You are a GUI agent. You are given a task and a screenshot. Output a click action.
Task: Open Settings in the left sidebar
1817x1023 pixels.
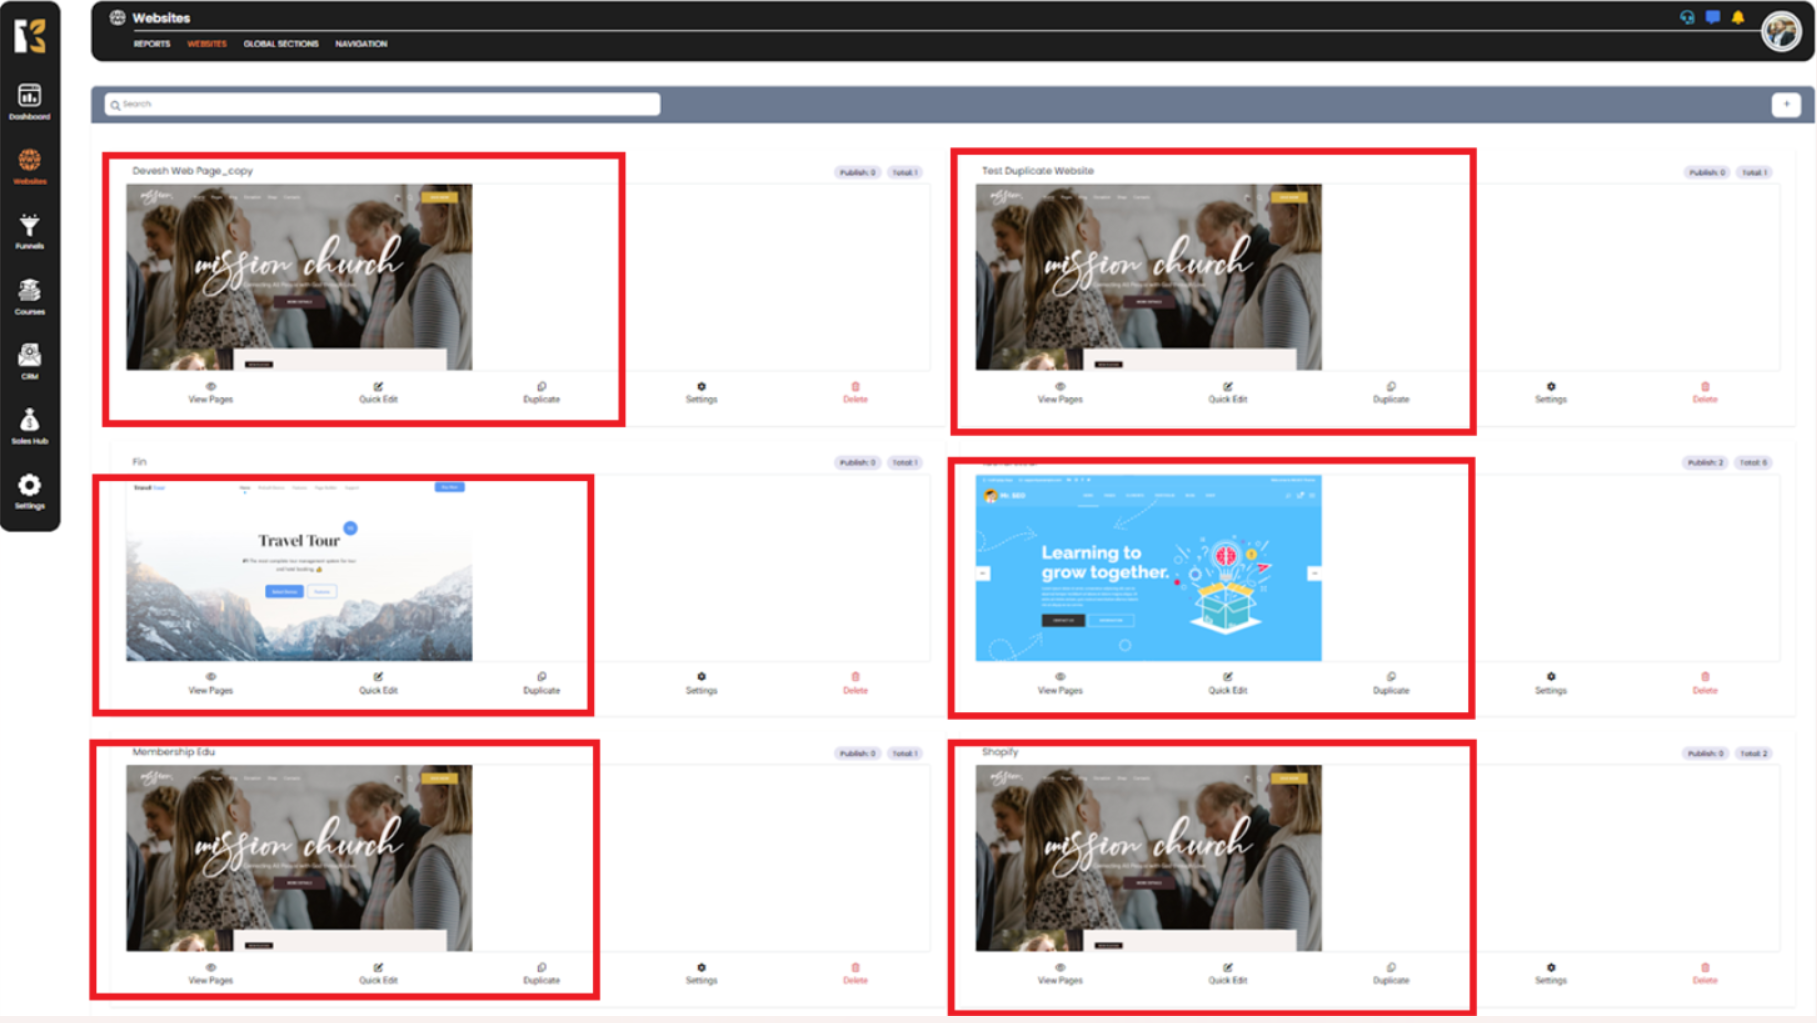click(29, 491)
